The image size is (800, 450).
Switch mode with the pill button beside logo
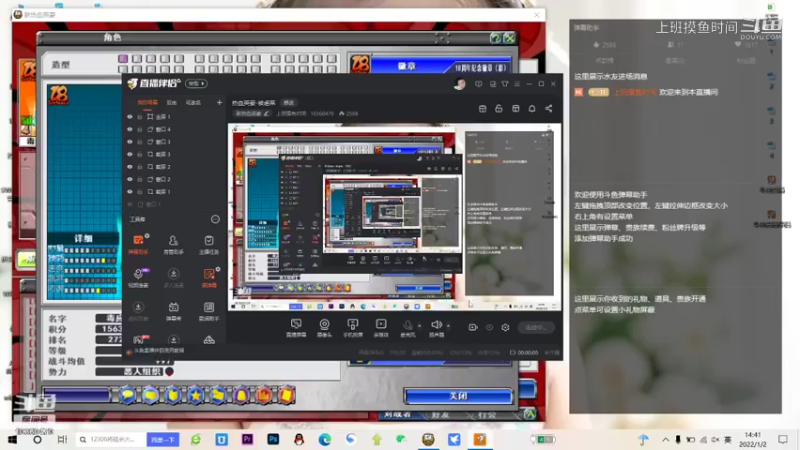coord(196,83)
